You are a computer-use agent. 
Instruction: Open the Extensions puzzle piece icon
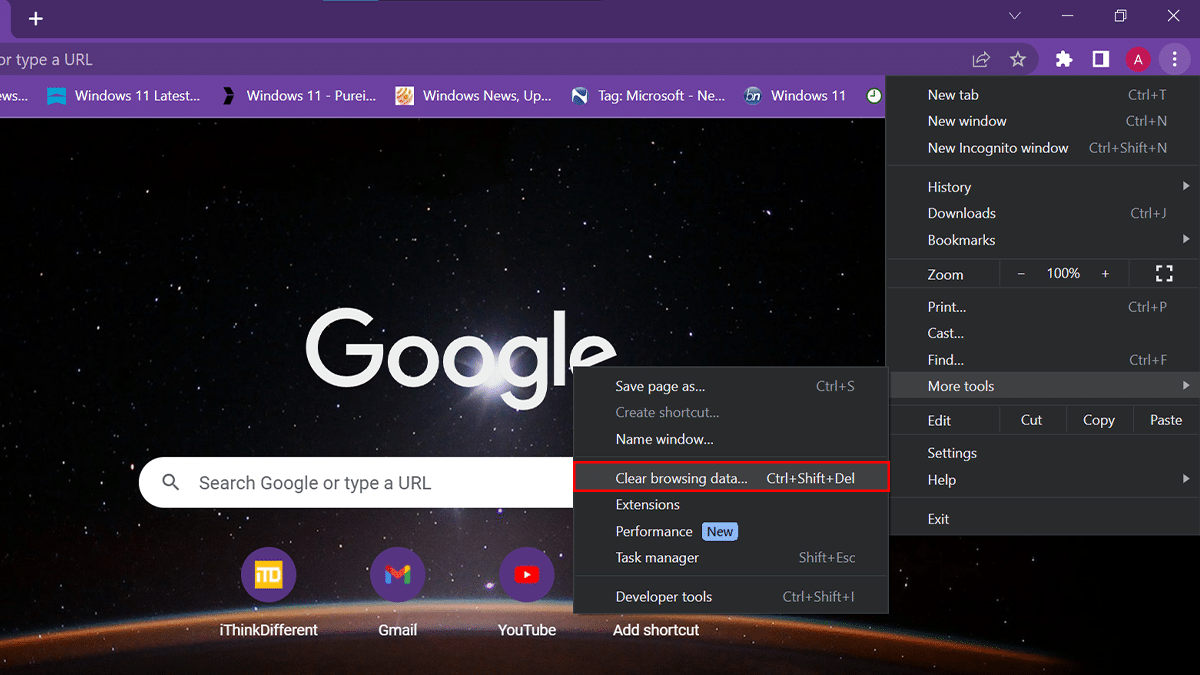coord(1064,60)
